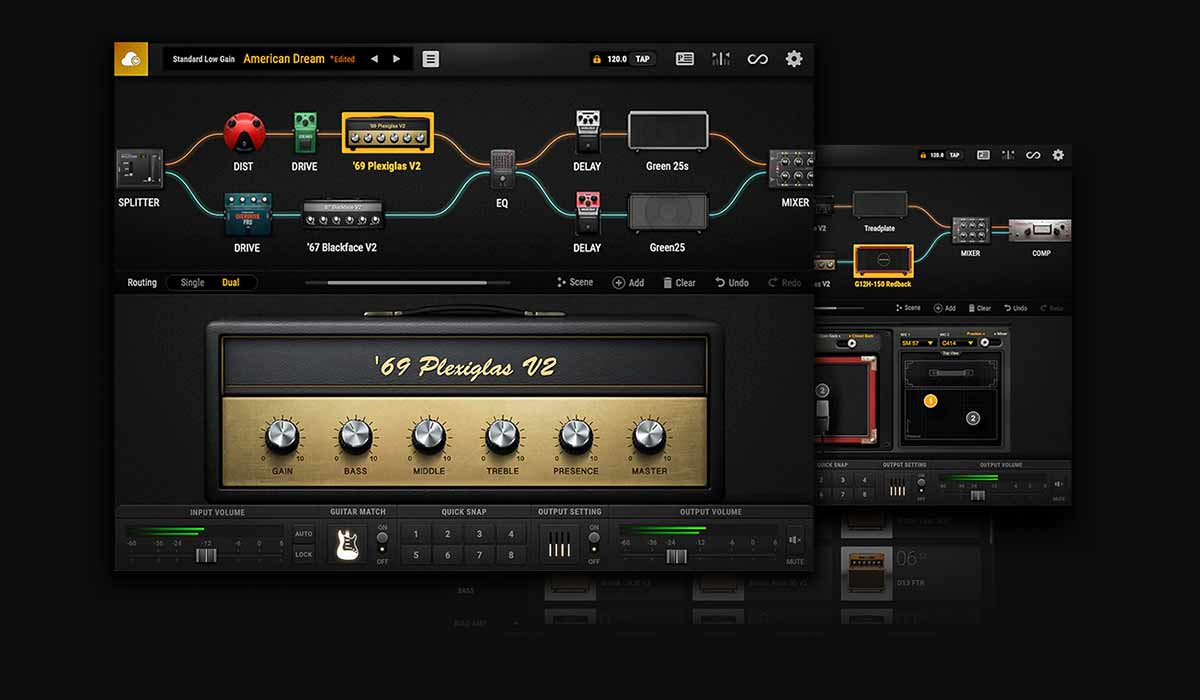
Task: Open the settings gear icon
Action: (793, 59)
